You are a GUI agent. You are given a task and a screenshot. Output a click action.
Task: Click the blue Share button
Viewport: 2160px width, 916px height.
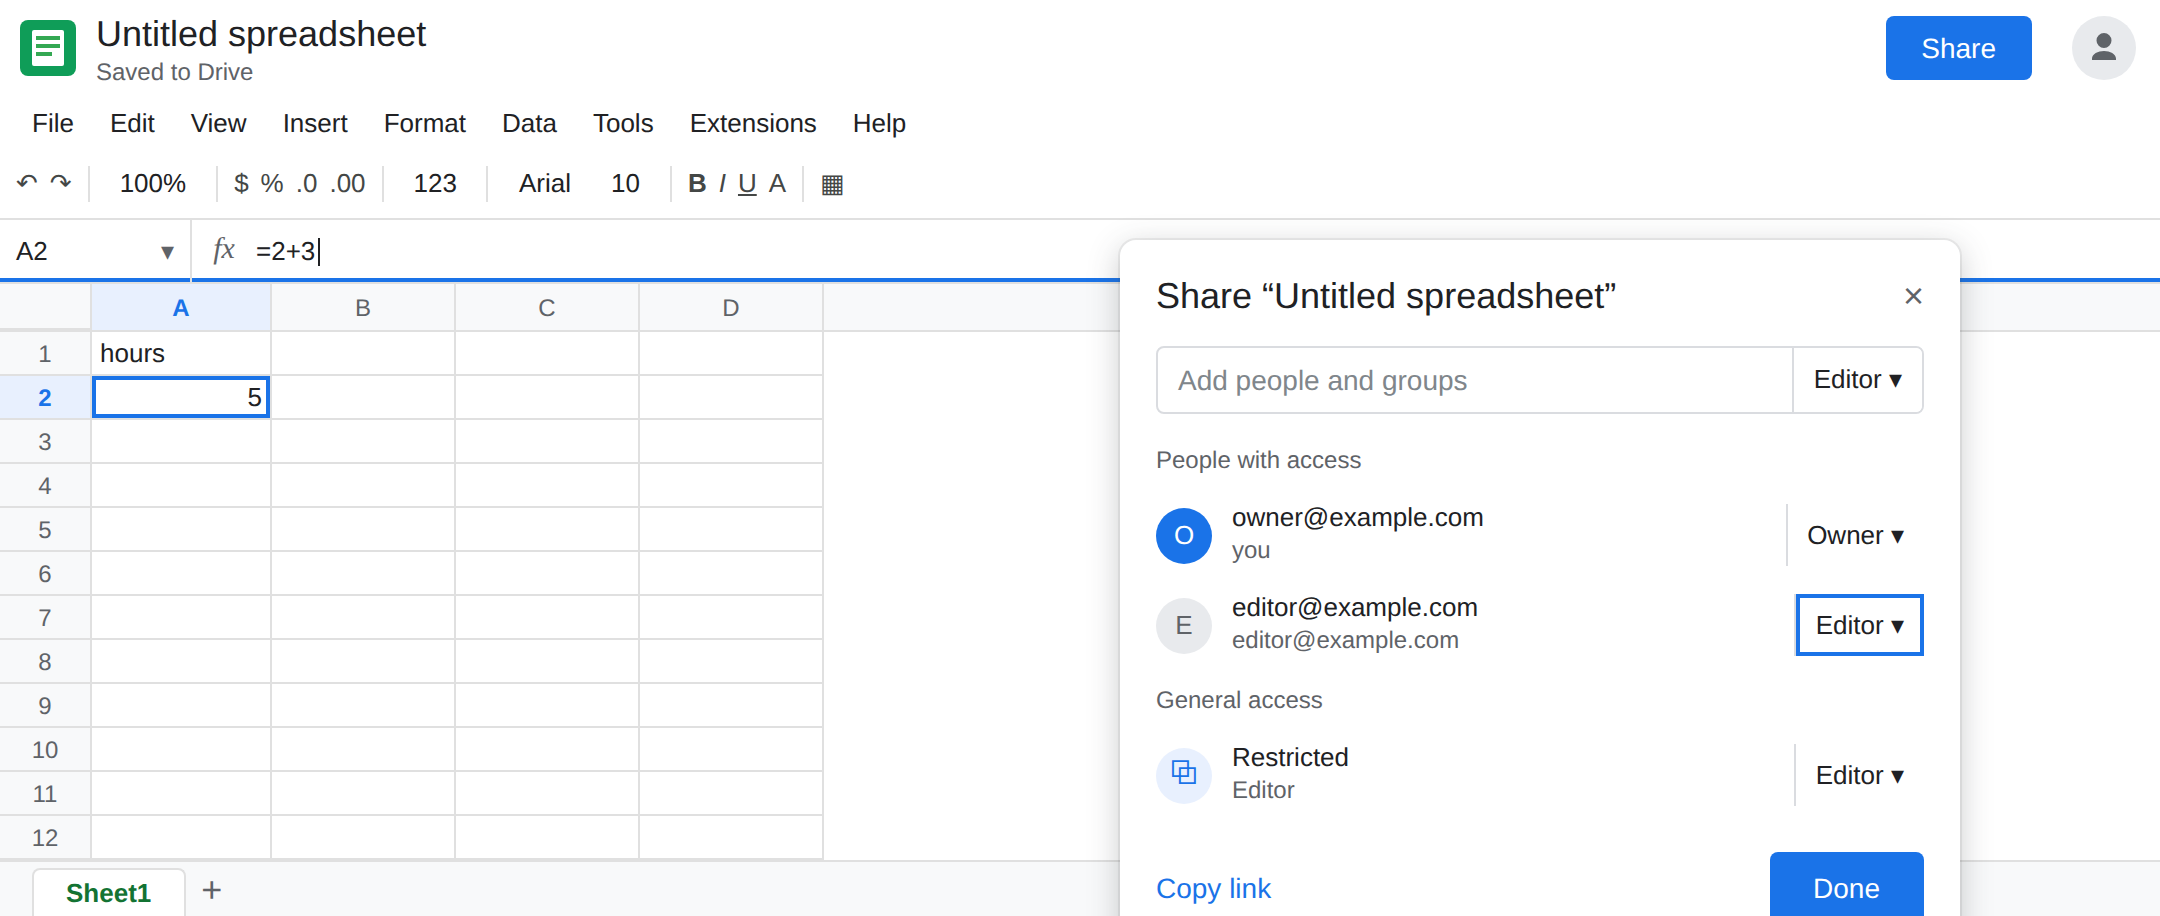(1958, 48)
